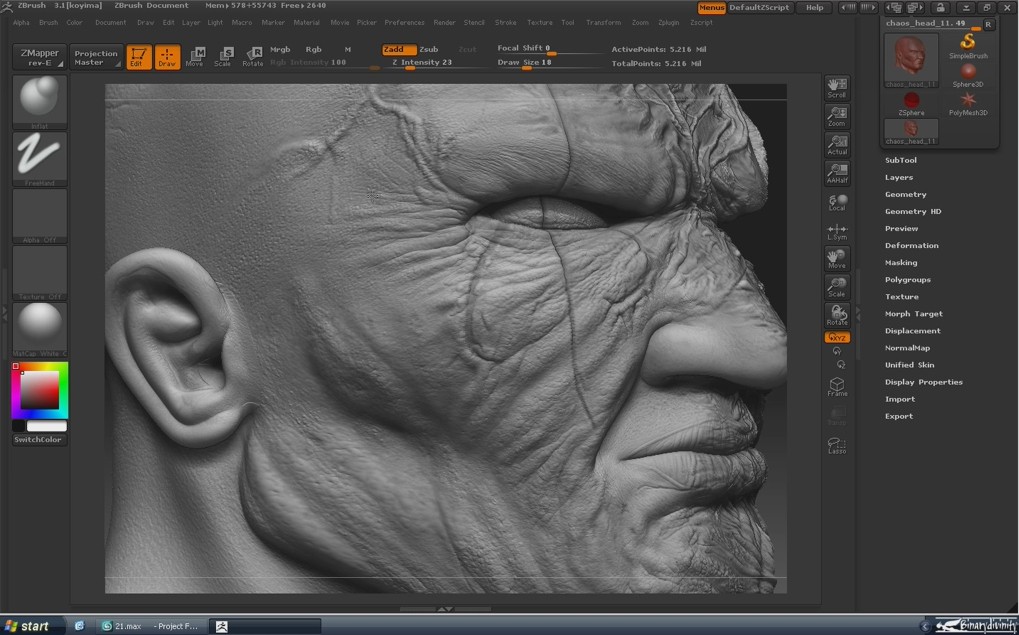Open the Texture Off slot
Image resolution: width=1019 pixels, height=635 pixels.
tap(40, 272)
